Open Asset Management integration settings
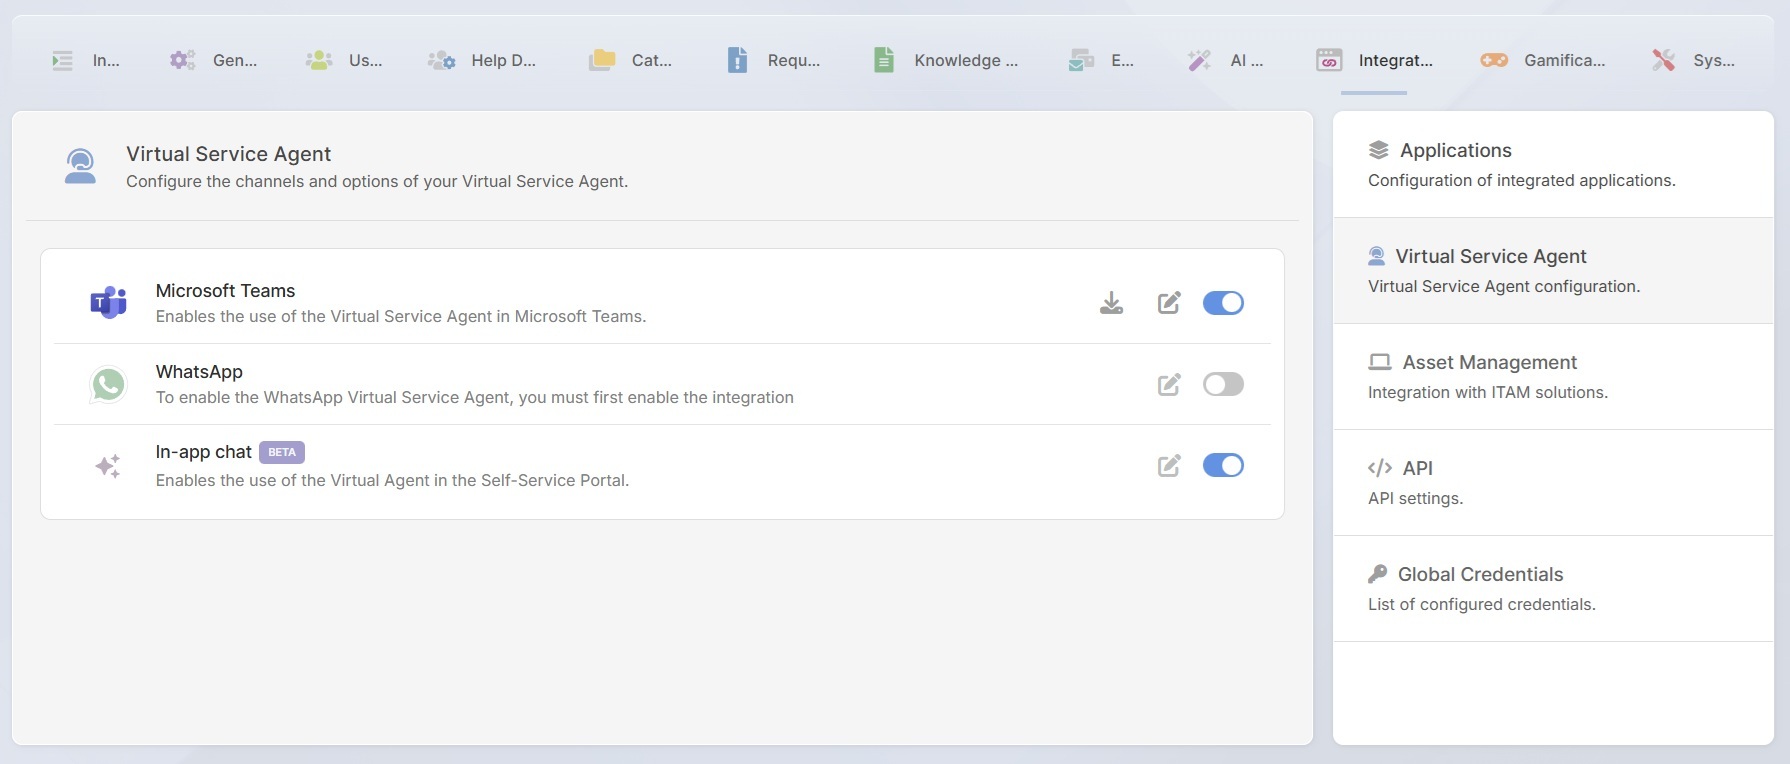The width and height of the screenshot is (1790, 764). coord(1553,376)
